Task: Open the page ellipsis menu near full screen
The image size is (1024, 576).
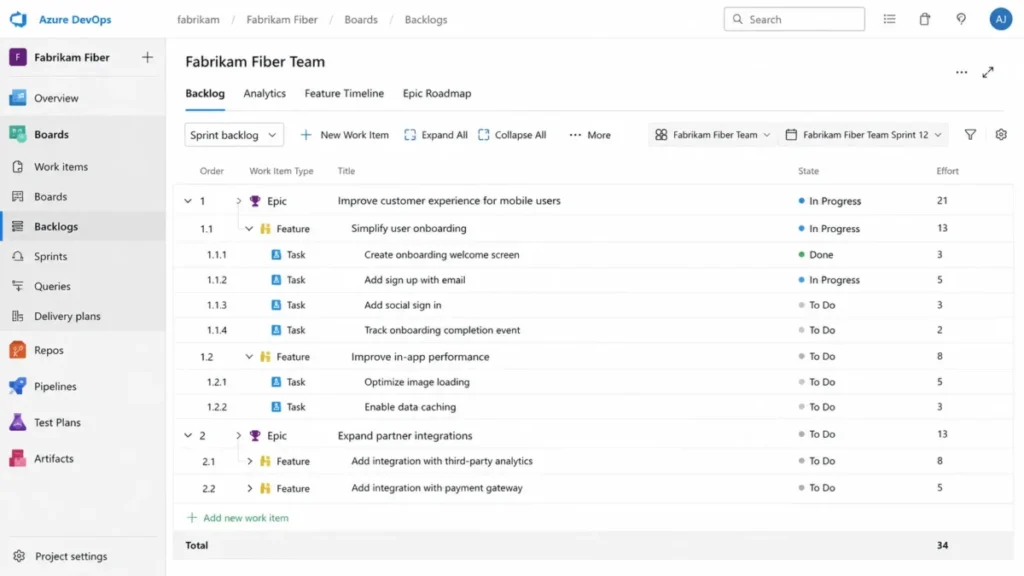Action: [x=961, y=72]
